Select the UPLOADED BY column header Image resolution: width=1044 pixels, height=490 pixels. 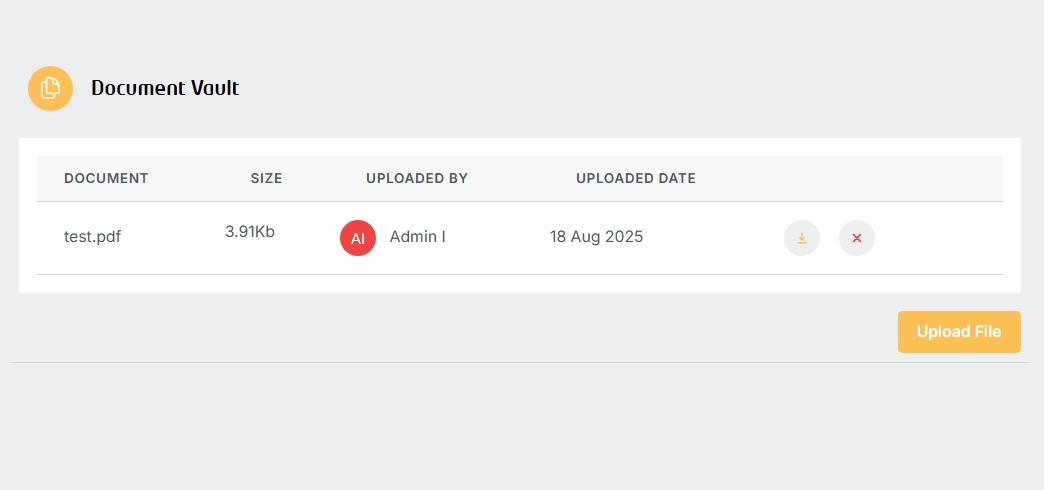[417, 178]
